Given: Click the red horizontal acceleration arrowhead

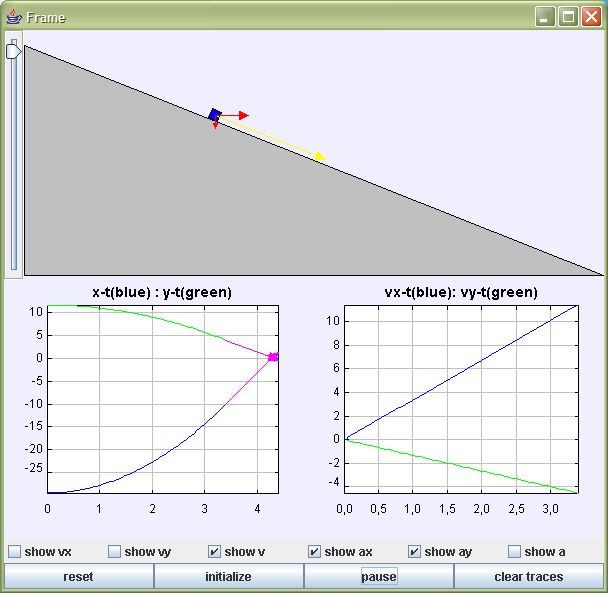Looking at the screenshot, I should pos(244,115).
